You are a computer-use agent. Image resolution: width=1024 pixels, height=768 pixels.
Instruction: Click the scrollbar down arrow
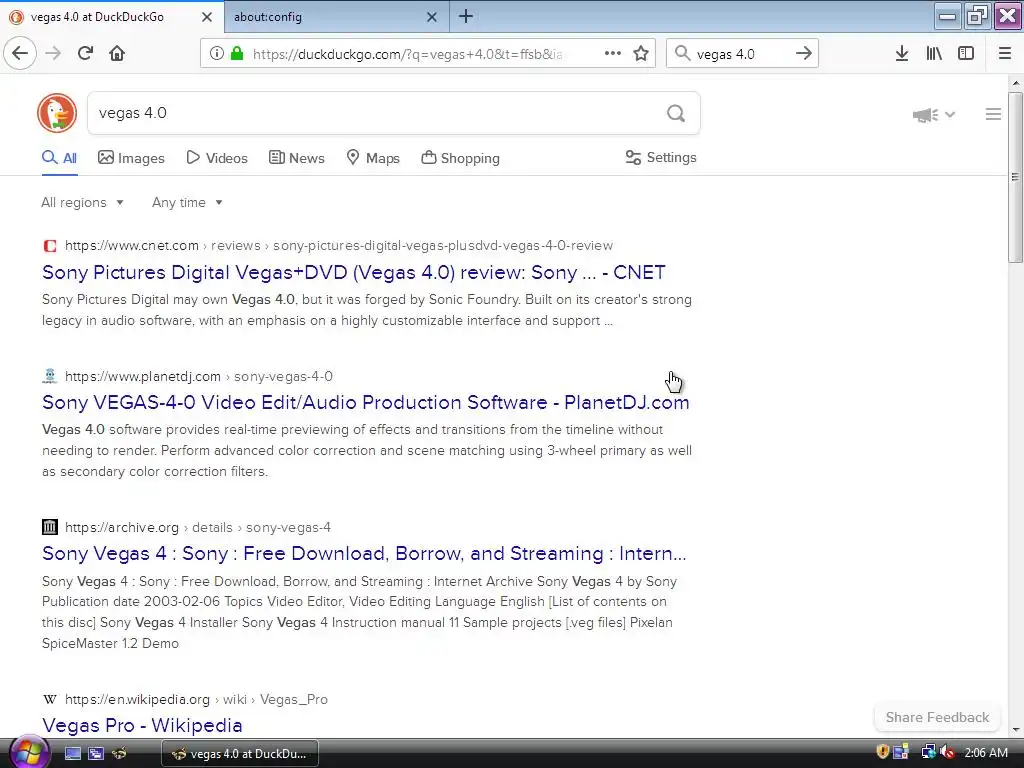click(1016, 730)
